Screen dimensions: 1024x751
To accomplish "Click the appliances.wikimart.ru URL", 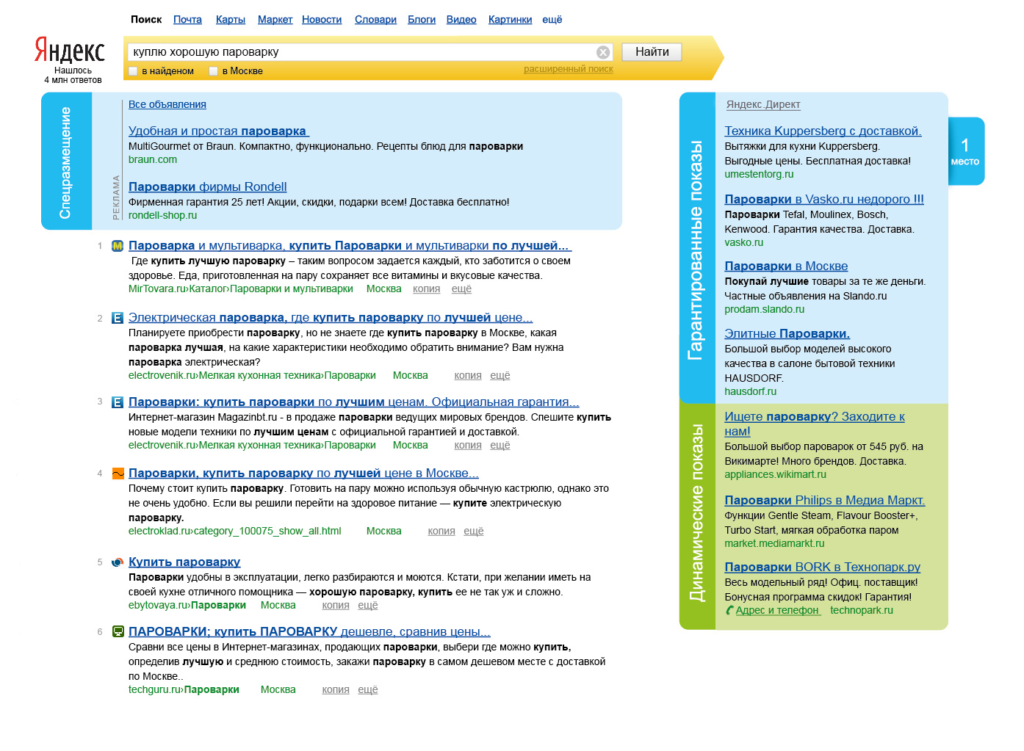I will (x=775, y=475).
